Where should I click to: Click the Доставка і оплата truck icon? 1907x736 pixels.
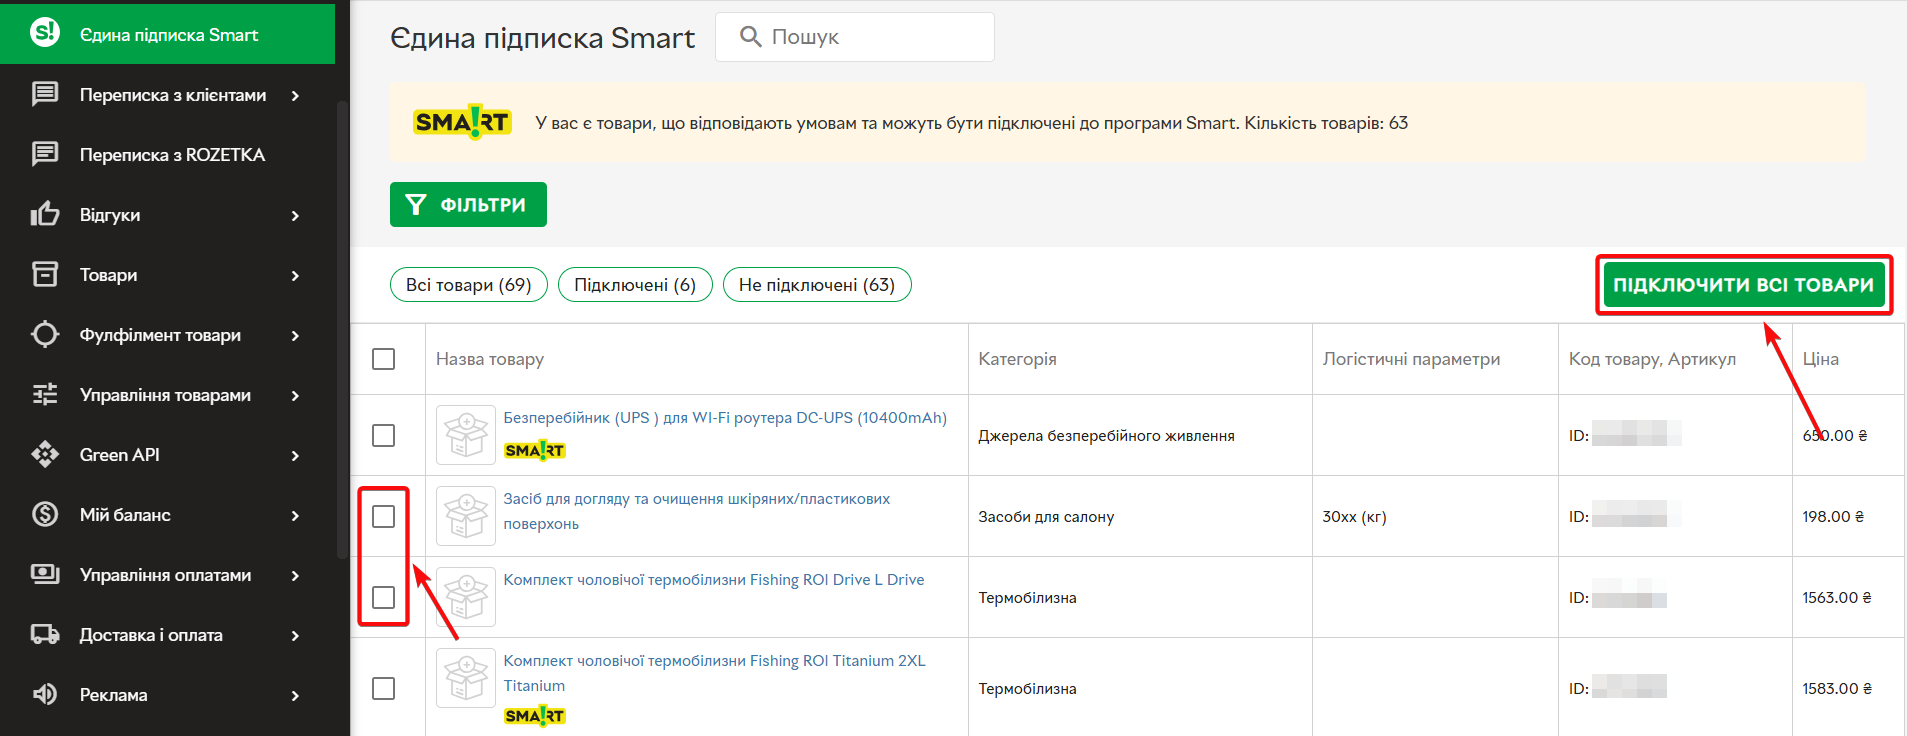[45, 634]
